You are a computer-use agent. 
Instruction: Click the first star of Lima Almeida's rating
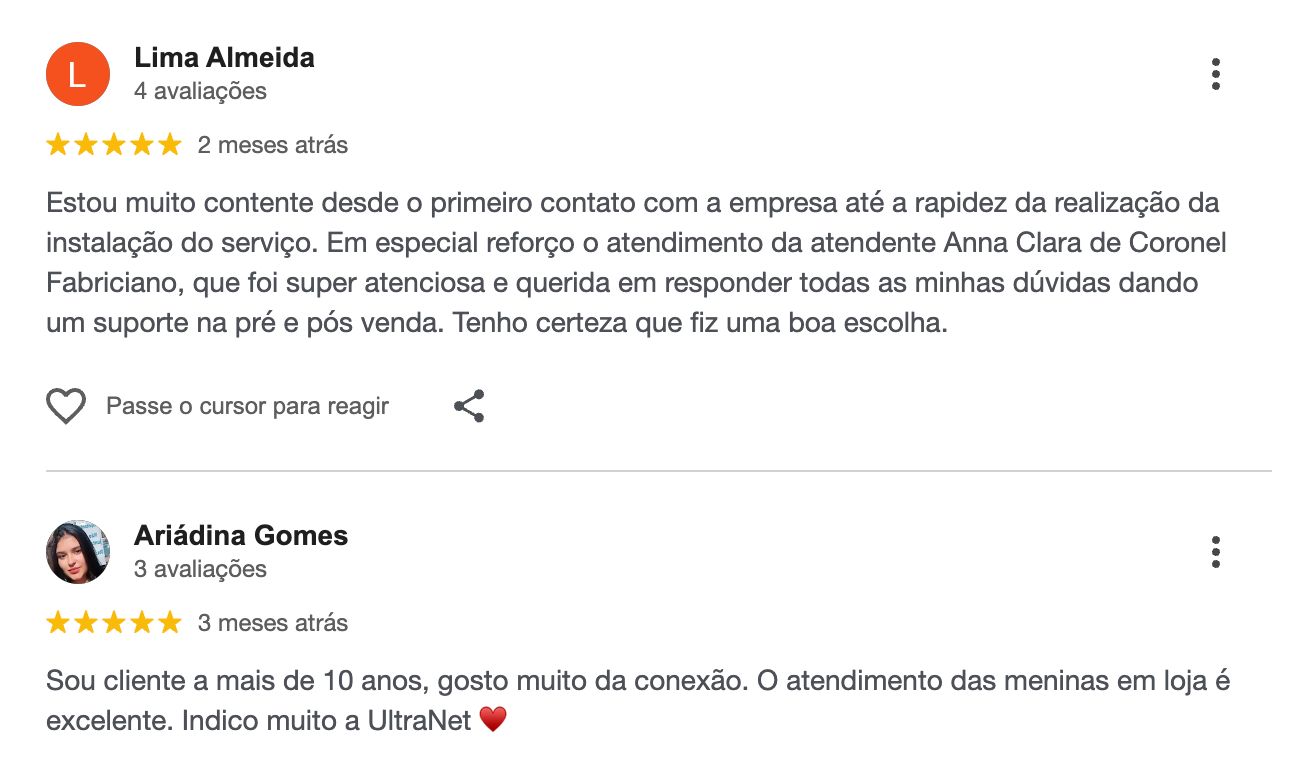[58, 145]
